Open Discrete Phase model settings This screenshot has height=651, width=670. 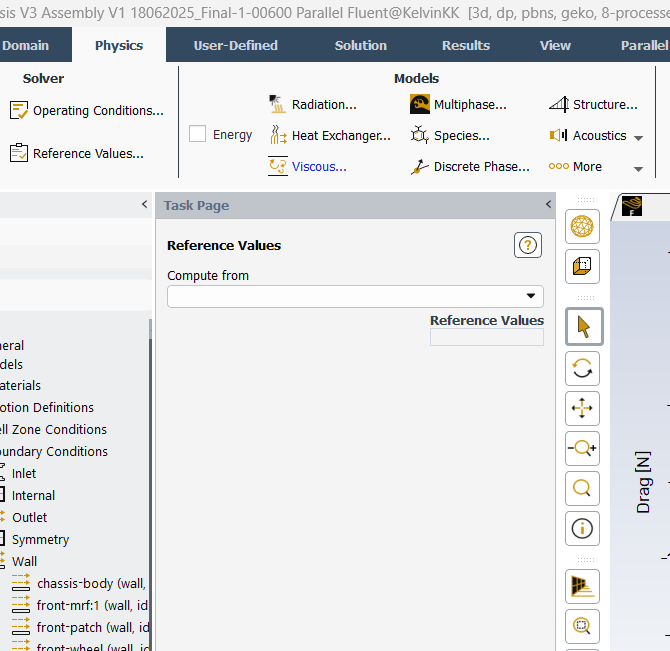pos(482,167)
